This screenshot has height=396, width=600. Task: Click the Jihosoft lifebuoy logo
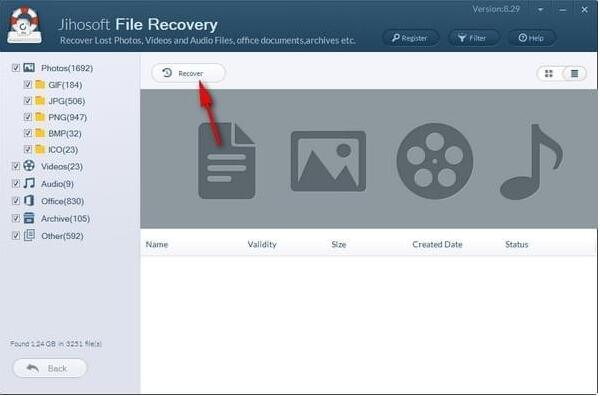pyautogui.click(x=24, y=25)
